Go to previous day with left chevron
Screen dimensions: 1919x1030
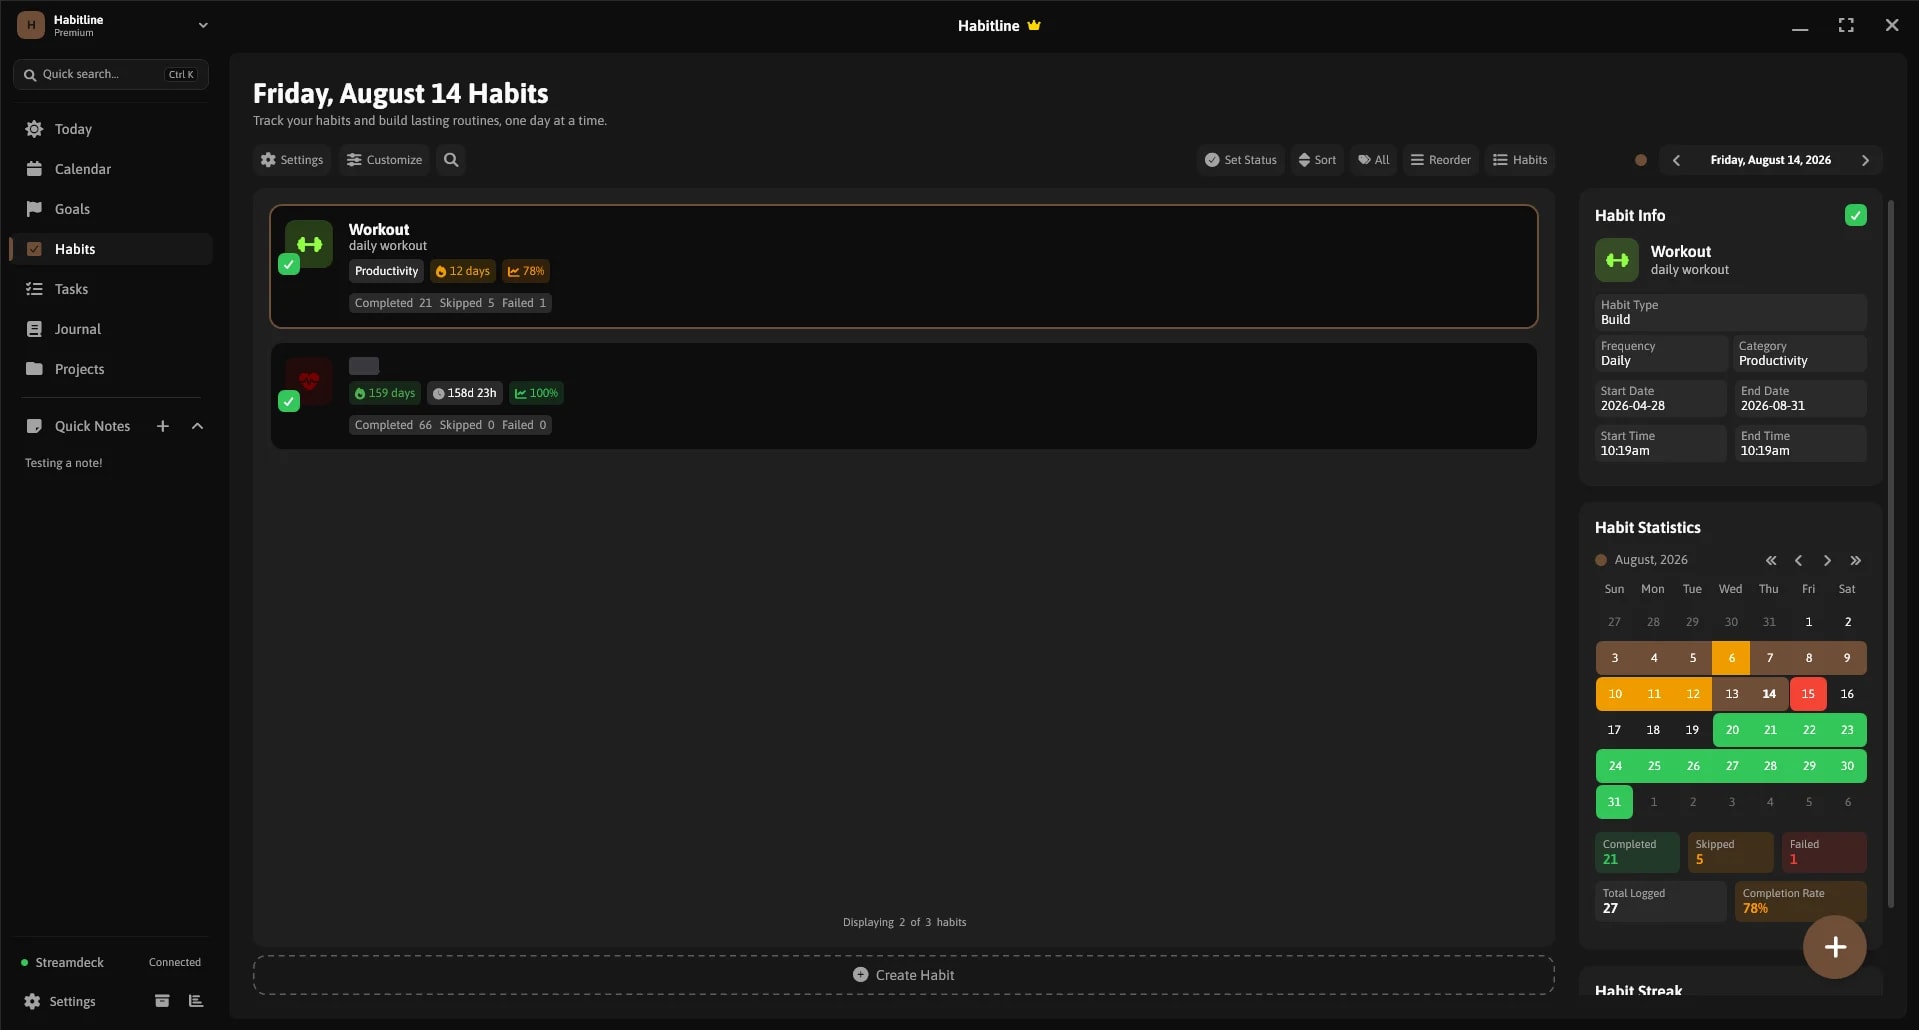(x=1677, y=160)
